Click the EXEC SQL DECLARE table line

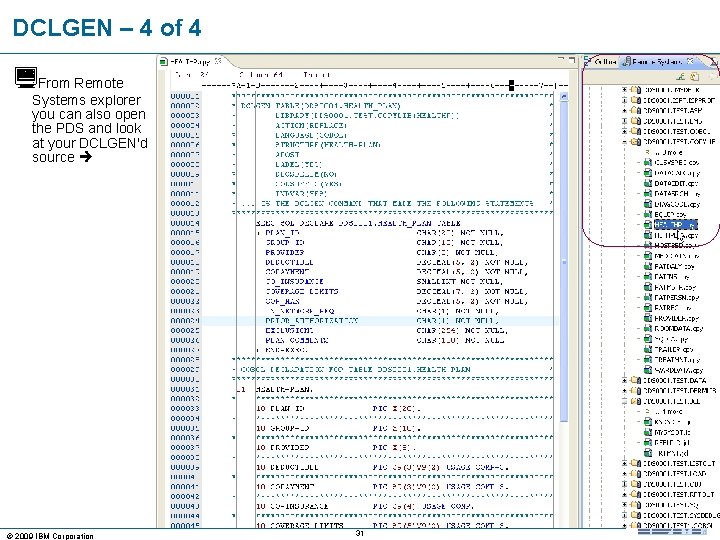[358, 223]
